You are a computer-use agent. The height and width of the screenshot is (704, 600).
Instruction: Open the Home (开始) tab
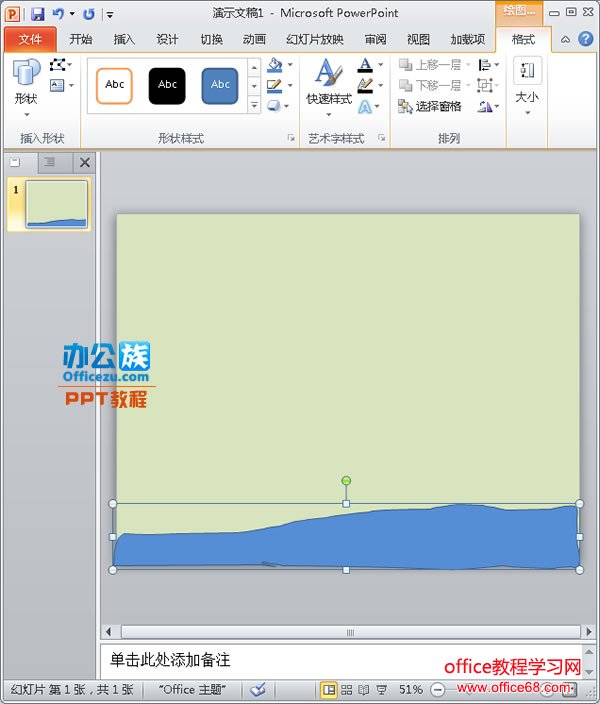(81, 40)
